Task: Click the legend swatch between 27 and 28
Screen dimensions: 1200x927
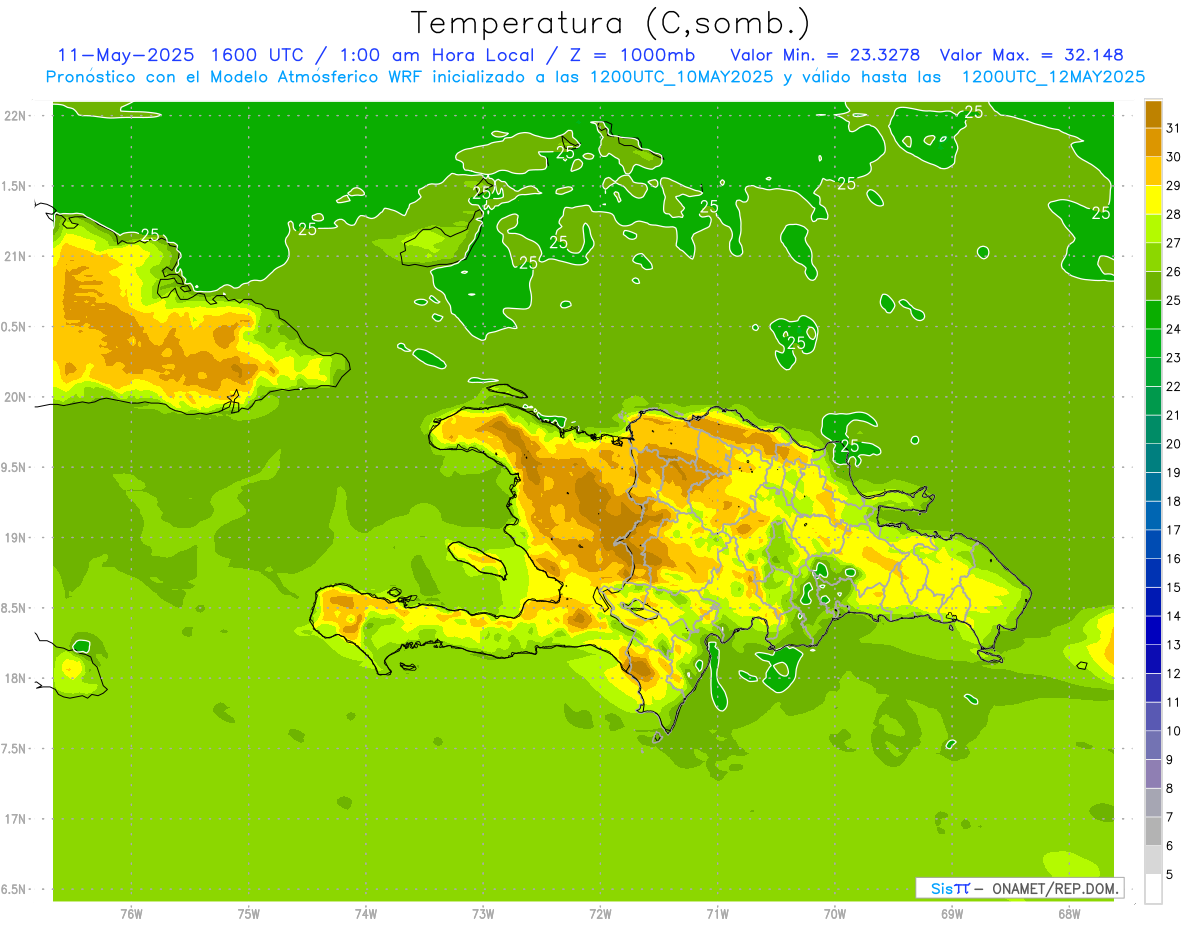Action: pyautogui.click(x=1153, y=228)
